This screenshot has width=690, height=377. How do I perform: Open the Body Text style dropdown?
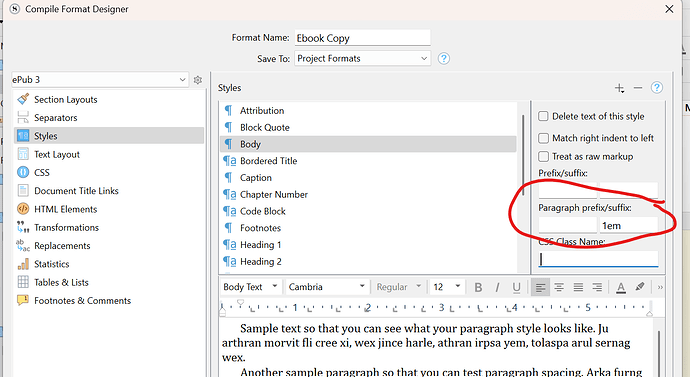pyautogui.click(x=250, y=287)
